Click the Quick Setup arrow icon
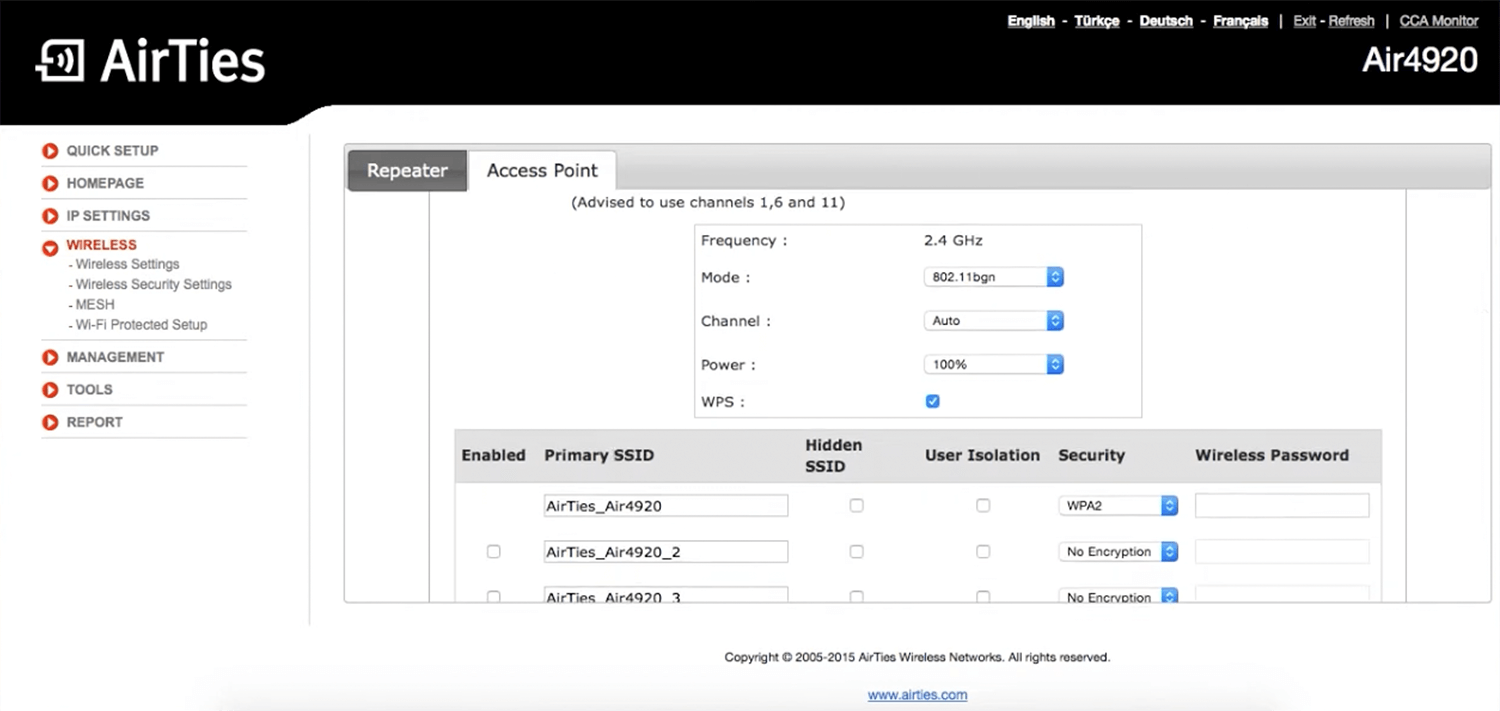1500x711 pixels. click(50, 151)
